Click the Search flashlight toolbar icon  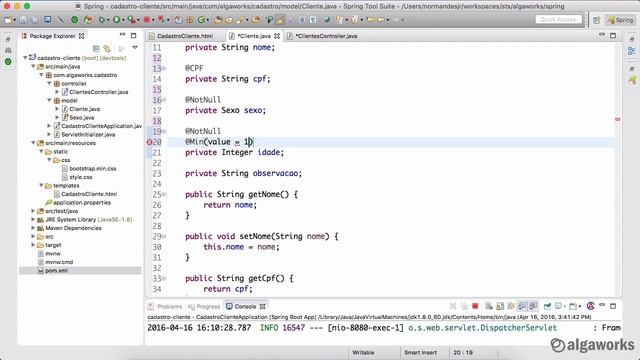pyautogui.click(x=241, y=20)
